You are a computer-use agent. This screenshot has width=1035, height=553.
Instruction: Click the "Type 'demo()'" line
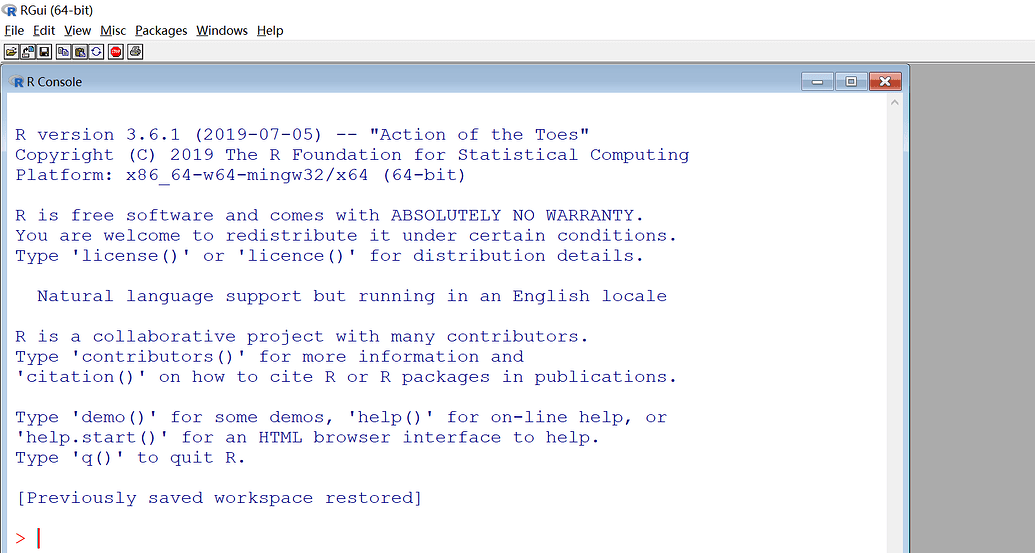tap(341, 417)
